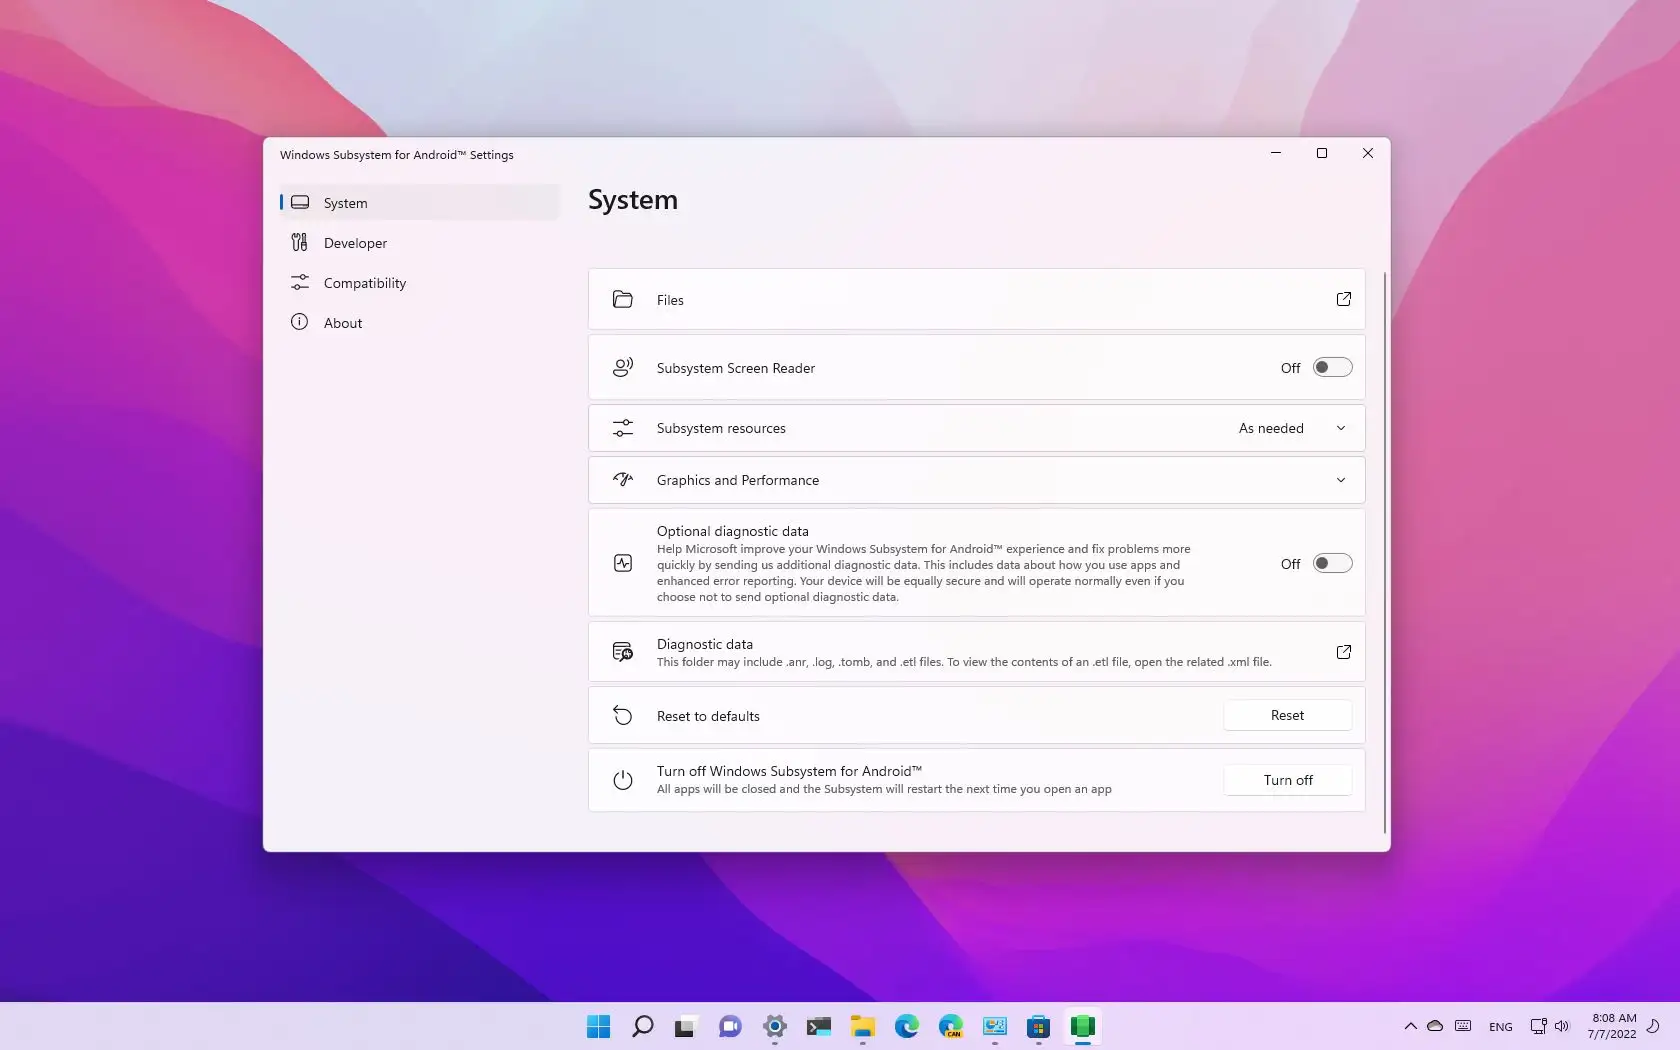Click the Subsystem Screen Reader speaker icon

point(622,367)
